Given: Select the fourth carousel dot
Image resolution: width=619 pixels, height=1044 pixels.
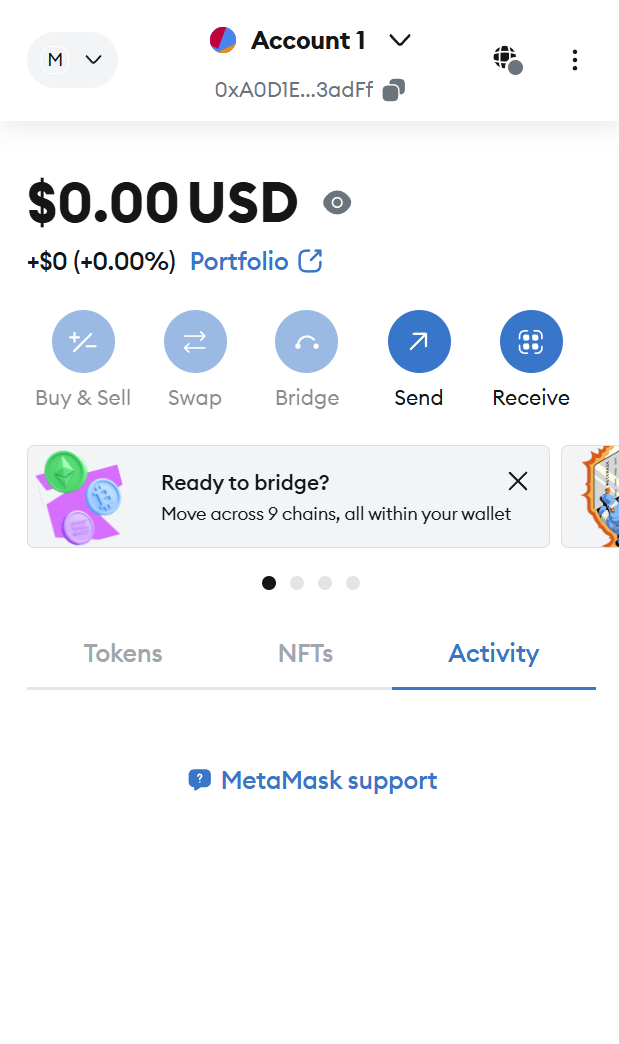Looking at the screenshot, I should click(353, 583).
